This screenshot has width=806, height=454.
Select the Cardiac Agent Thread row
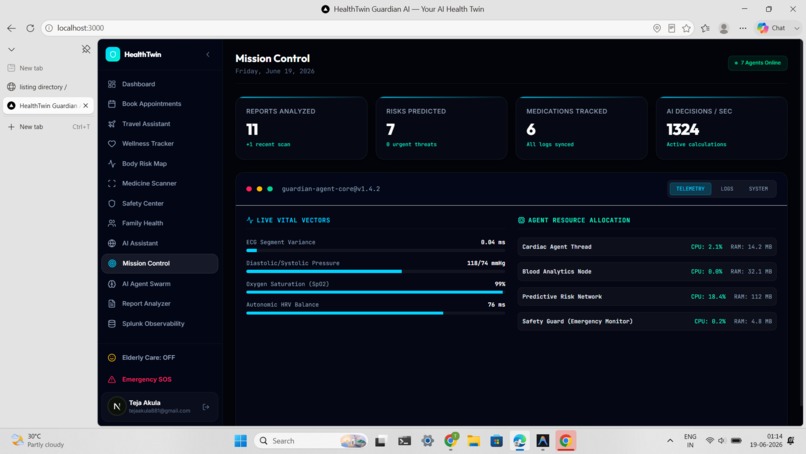(647, 247)
